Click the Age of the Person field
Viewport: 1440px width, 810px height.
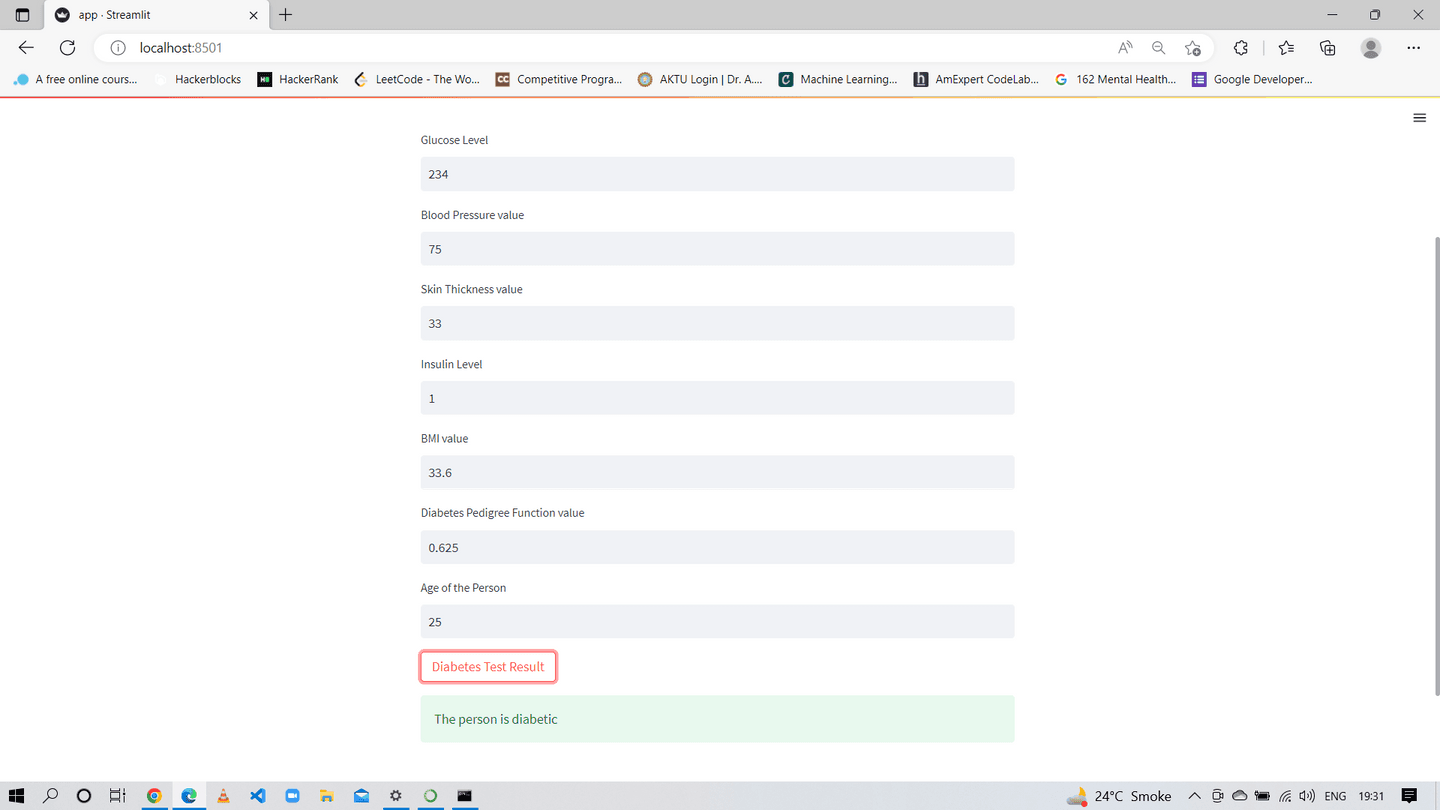pos(717,621)
